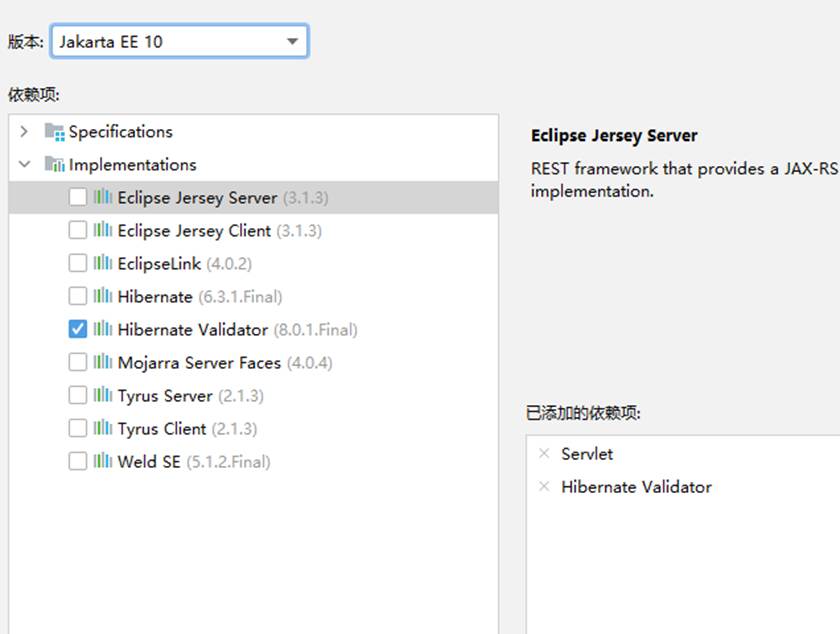
Task: Enable Mojarra Server Faces checkbox
Action: [78, 362]
